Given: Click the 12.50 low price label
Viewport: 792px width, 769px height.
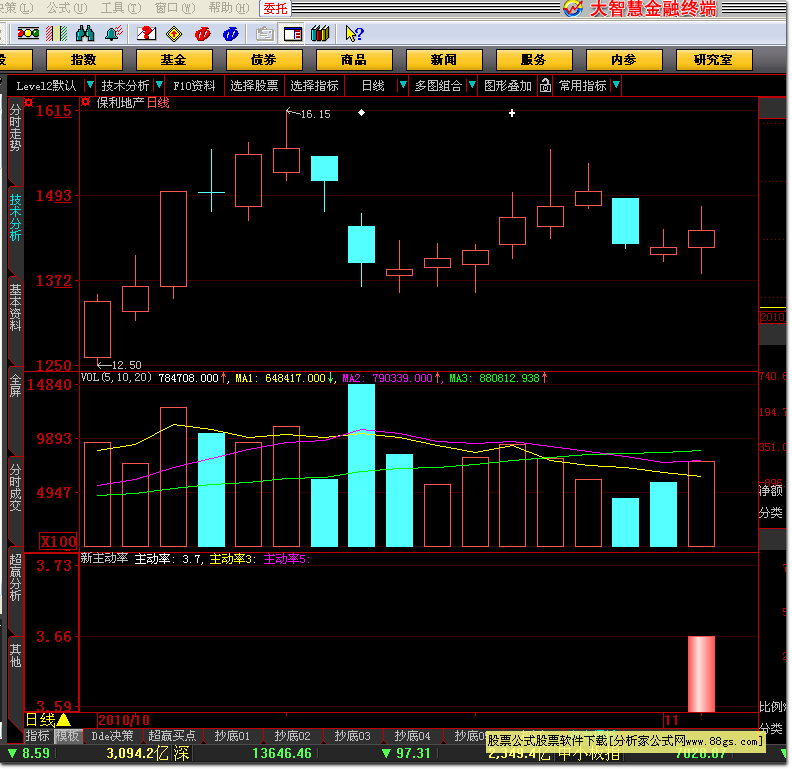Looking at the screenshot, I should (x=126, y=365).
